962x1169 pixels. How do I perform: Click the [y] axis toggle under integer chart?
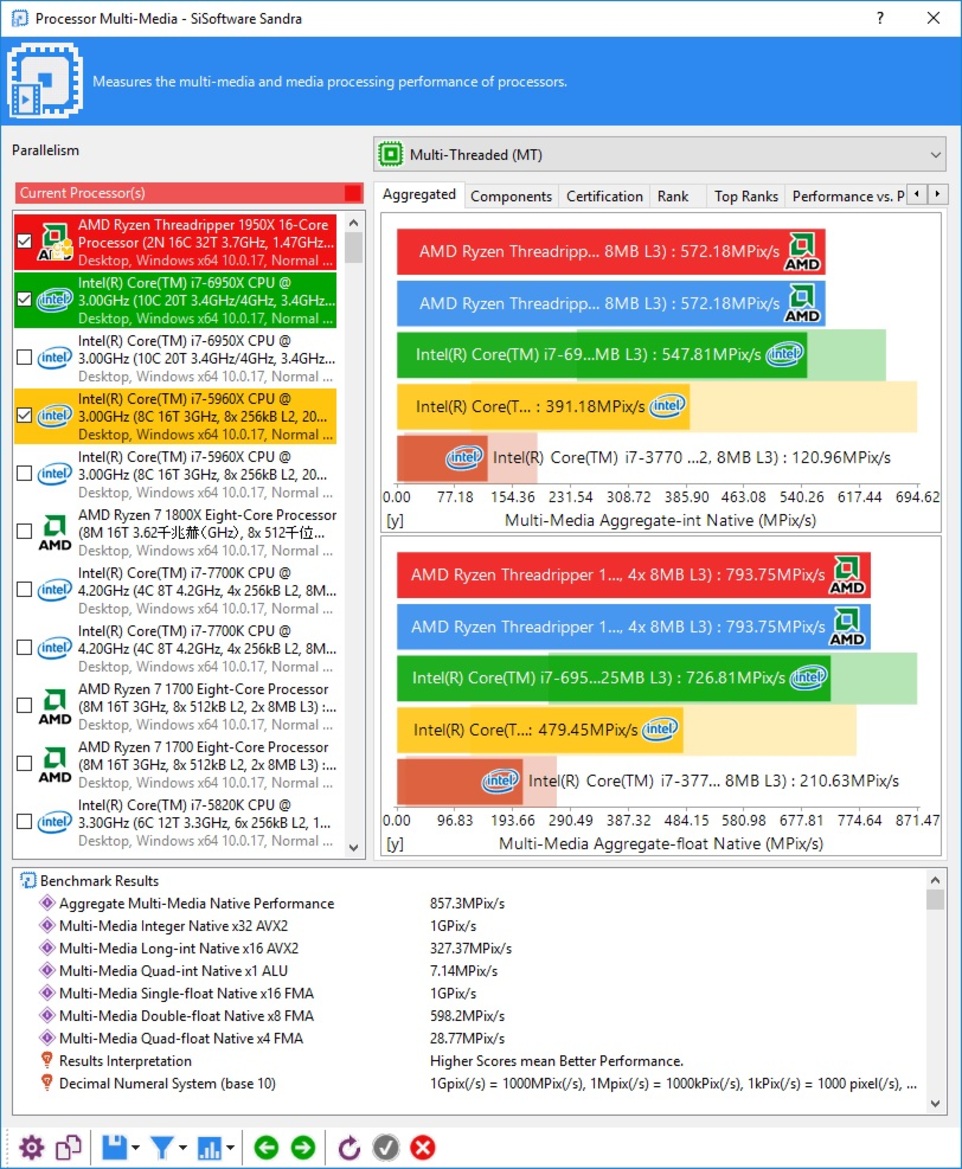click(x=395, y=520)
